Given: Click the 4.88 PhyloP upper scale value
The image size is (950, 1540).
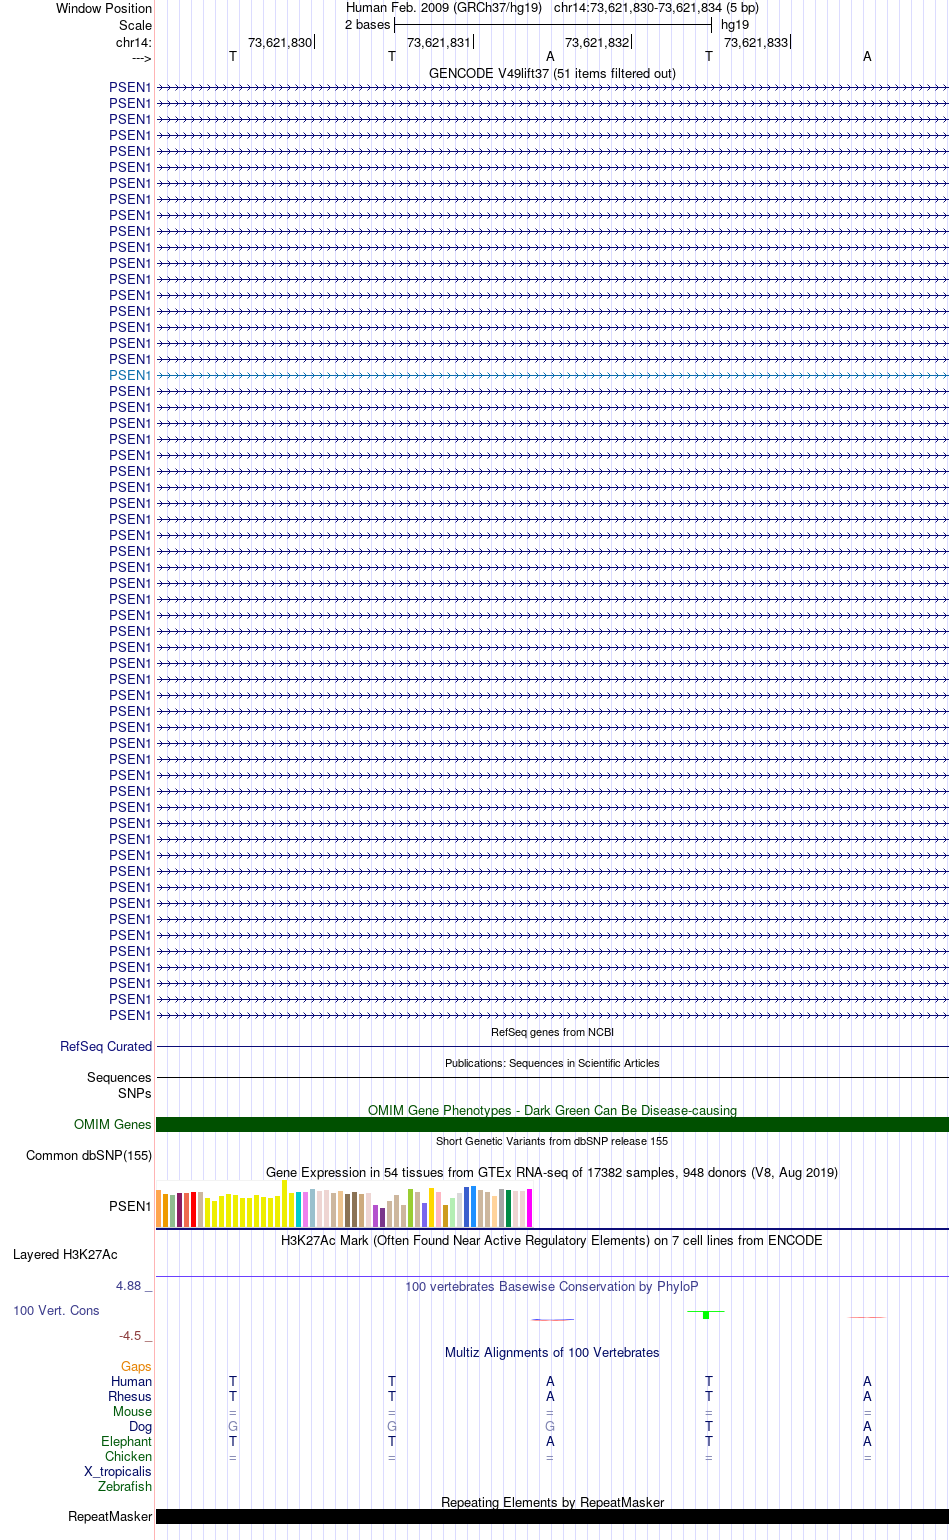Looking at the screenshot, I should click(x=128, y=1285).
